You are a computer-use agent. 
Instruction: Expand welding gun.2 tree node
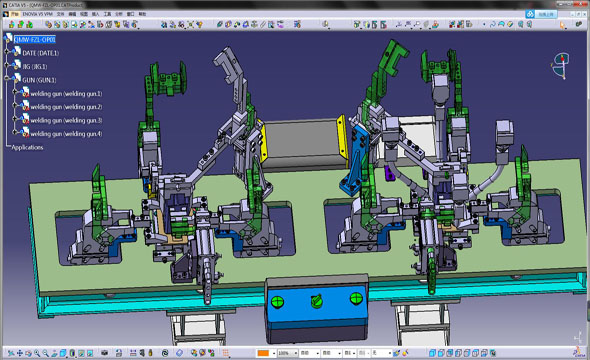pyautogui.click(x=15, y=105)
